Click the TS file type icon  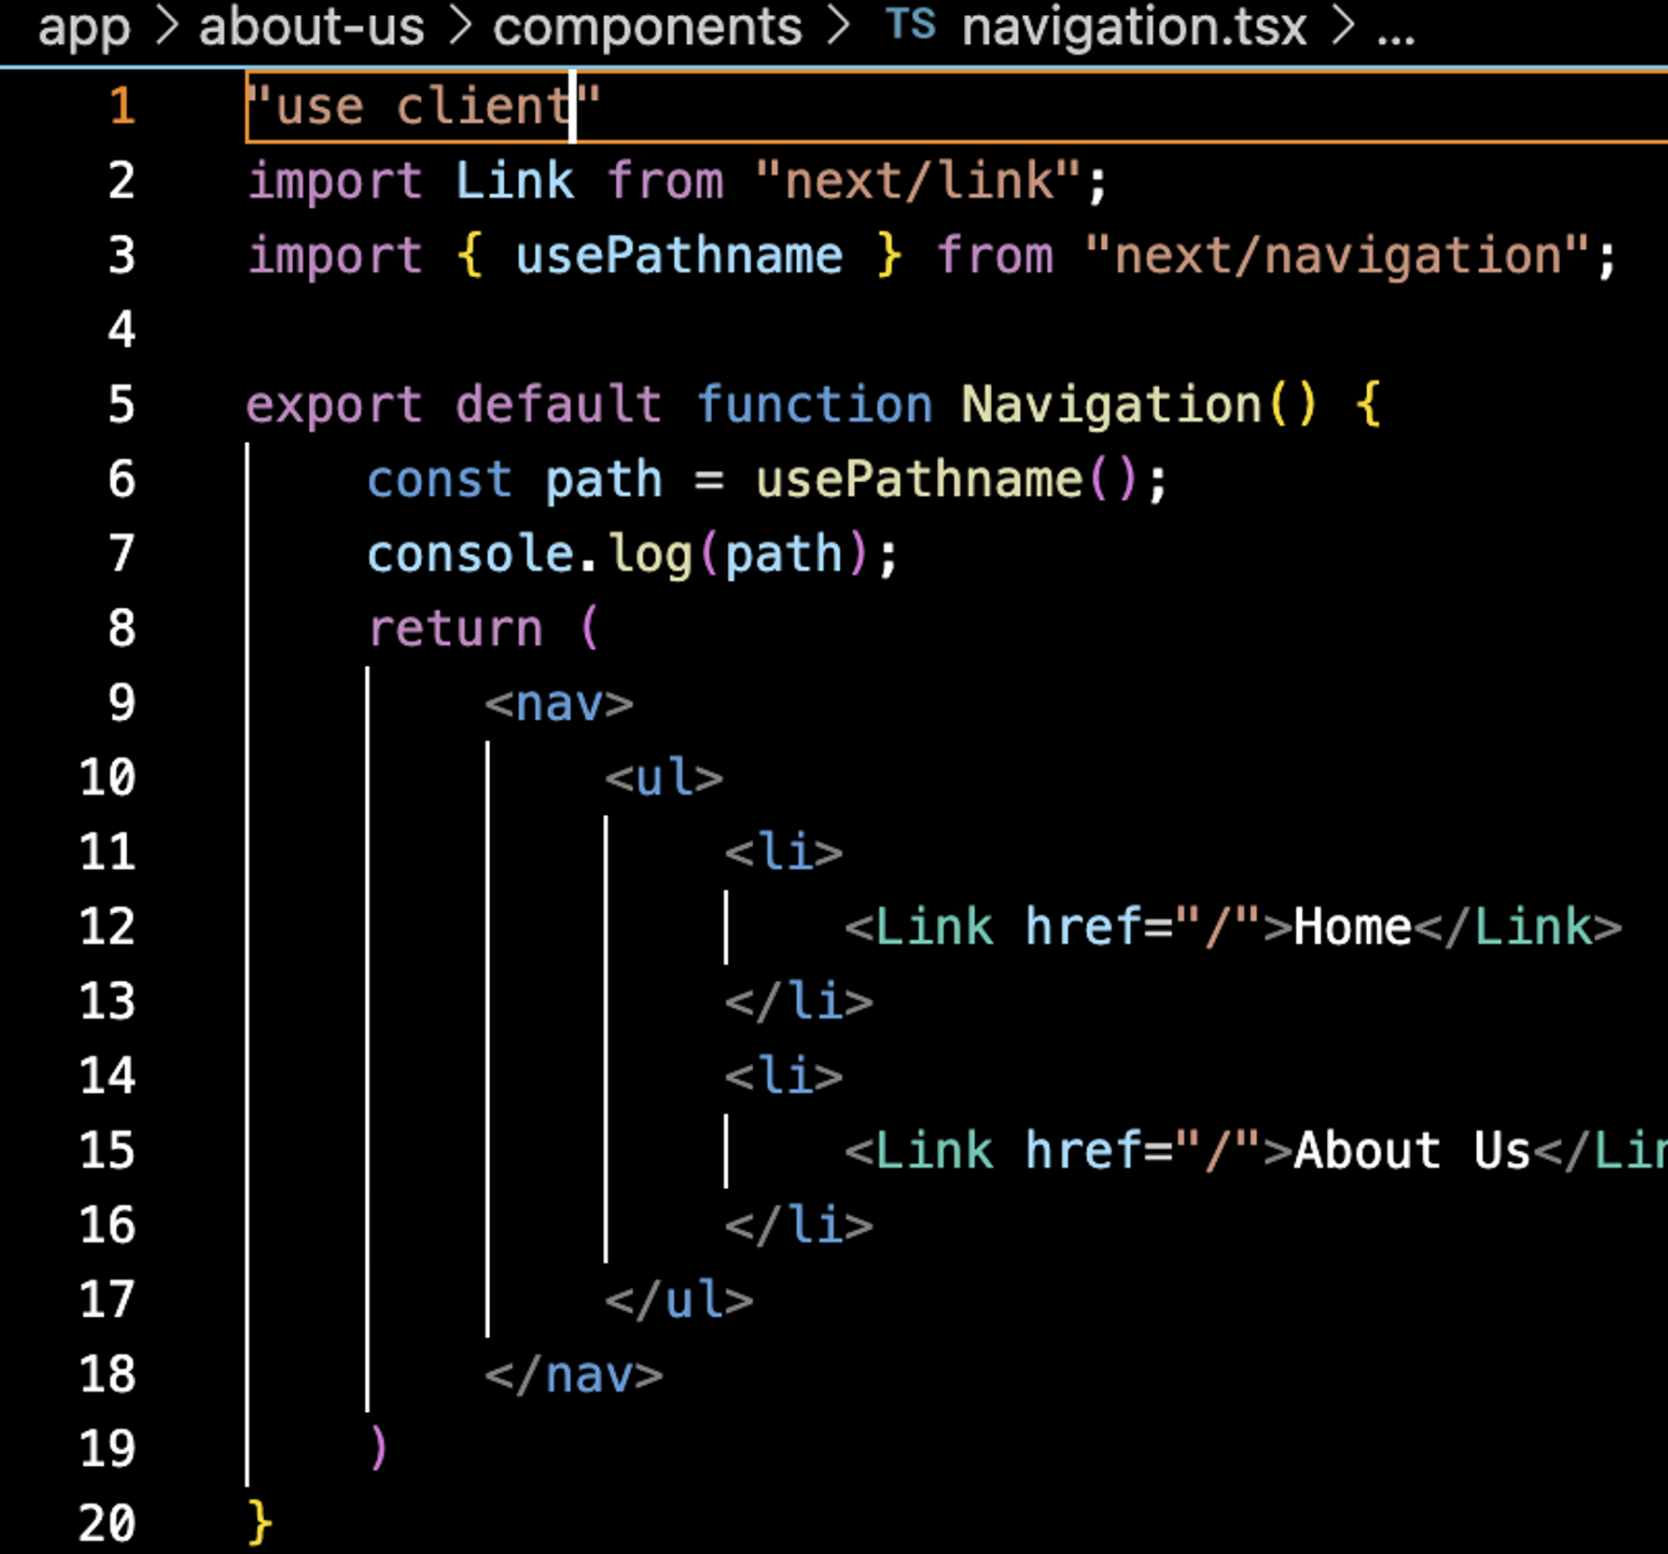pos(911,24)
